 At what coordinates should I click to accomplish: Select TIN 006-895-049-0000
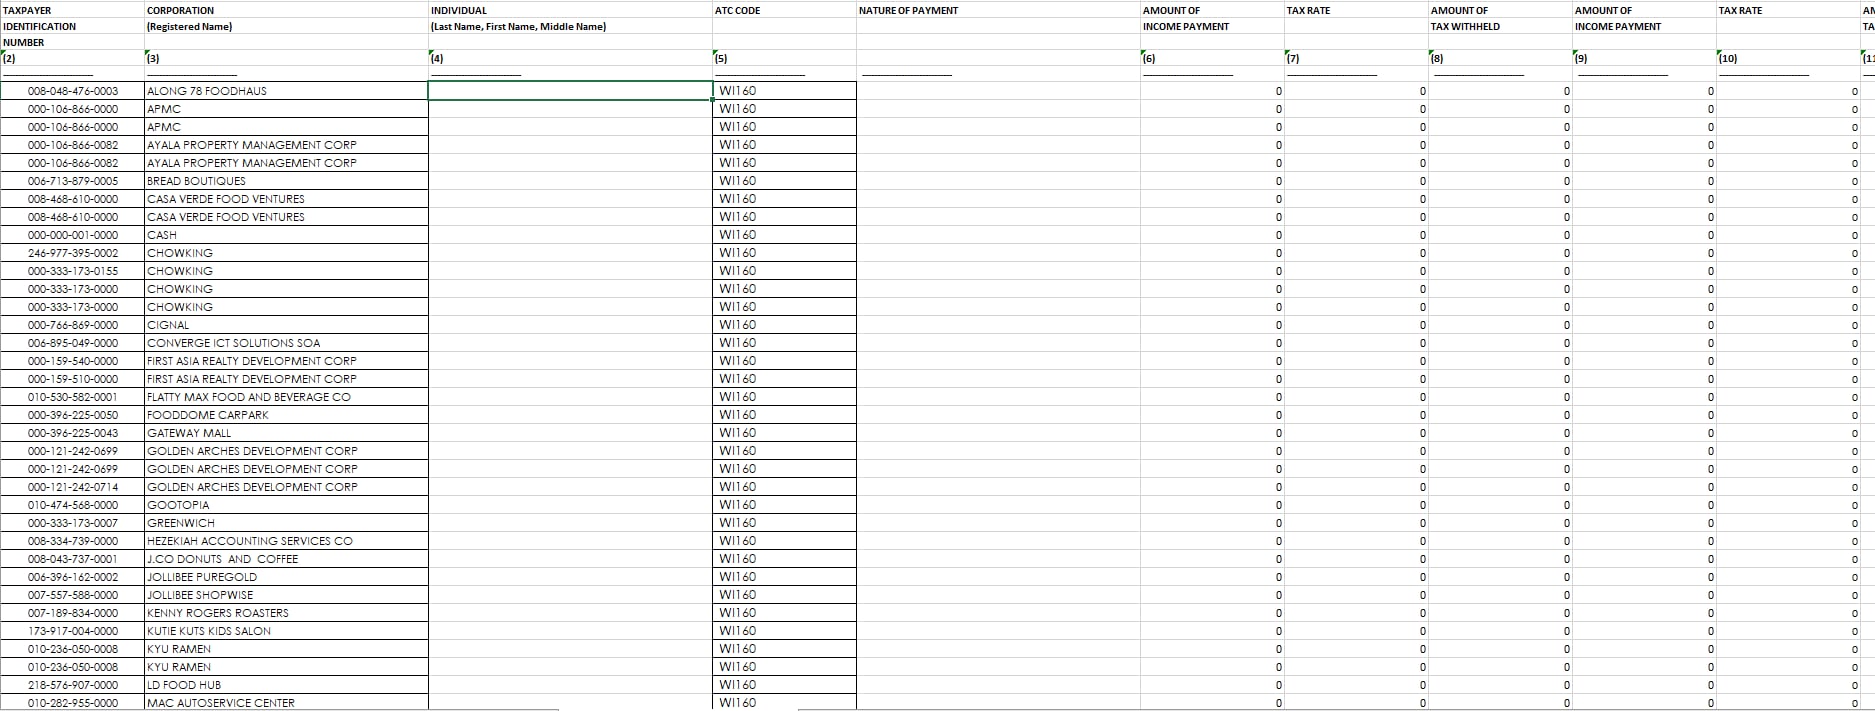coord(73,343)
